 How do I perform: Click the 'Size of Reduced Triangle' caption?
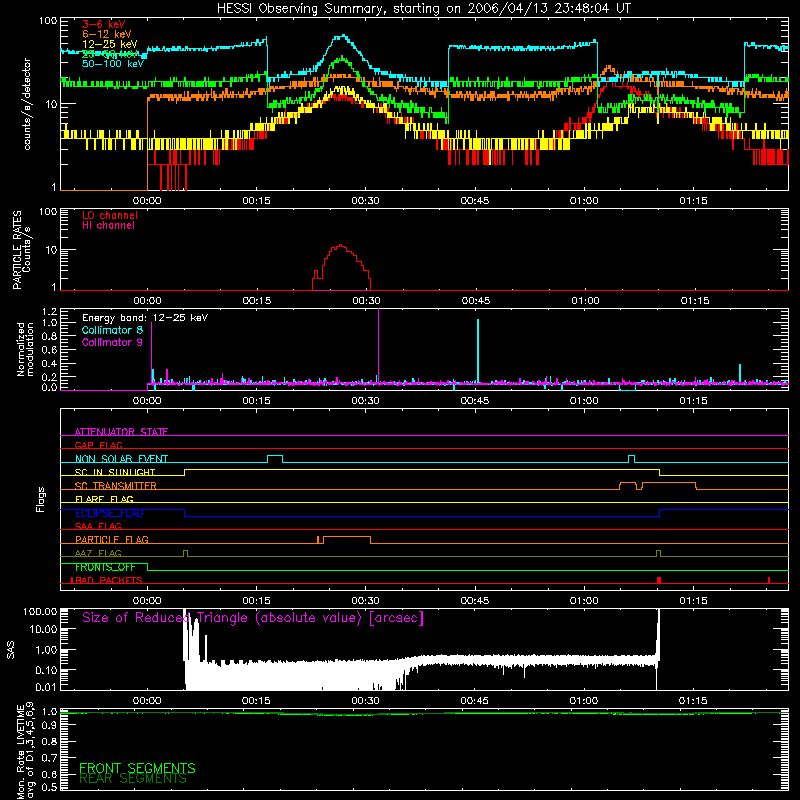tap(253, 618)
